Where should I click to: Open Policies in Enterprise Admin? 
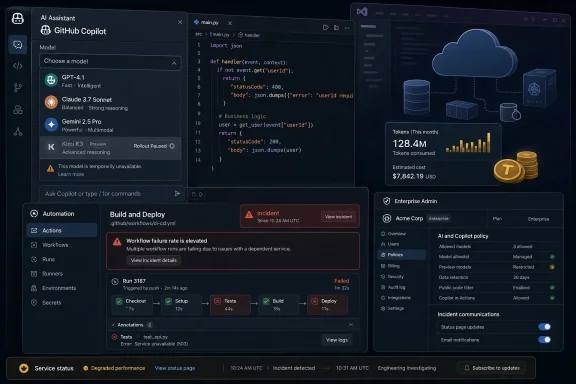pyautogui.click(x=402, y=255)
